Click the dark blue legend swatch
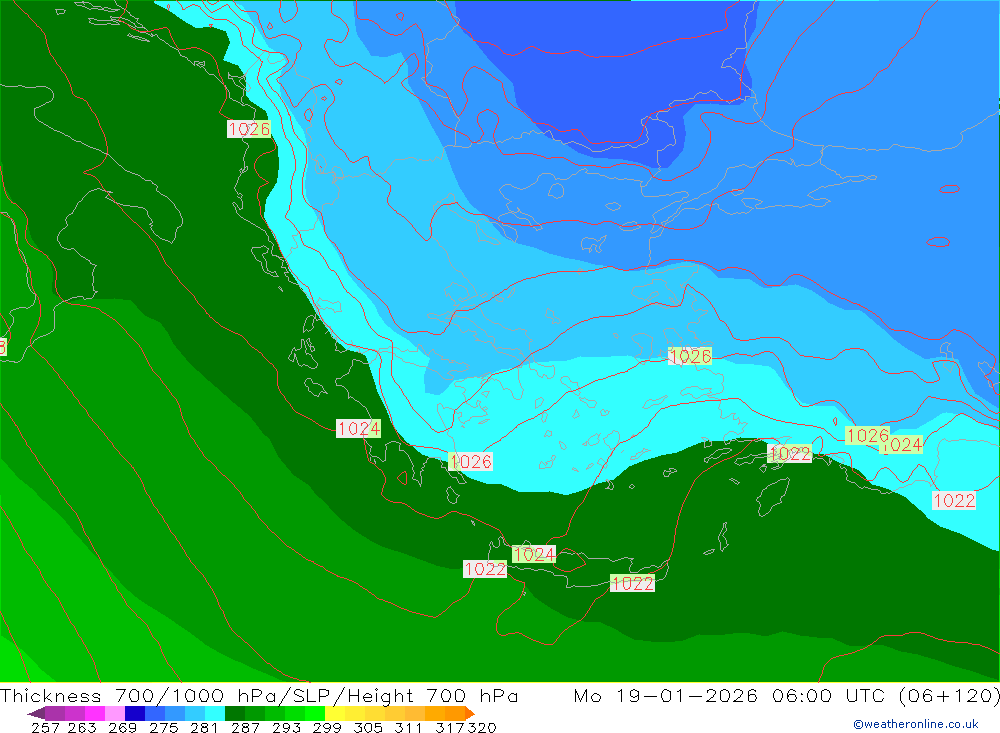 click(x=135, y=713)
